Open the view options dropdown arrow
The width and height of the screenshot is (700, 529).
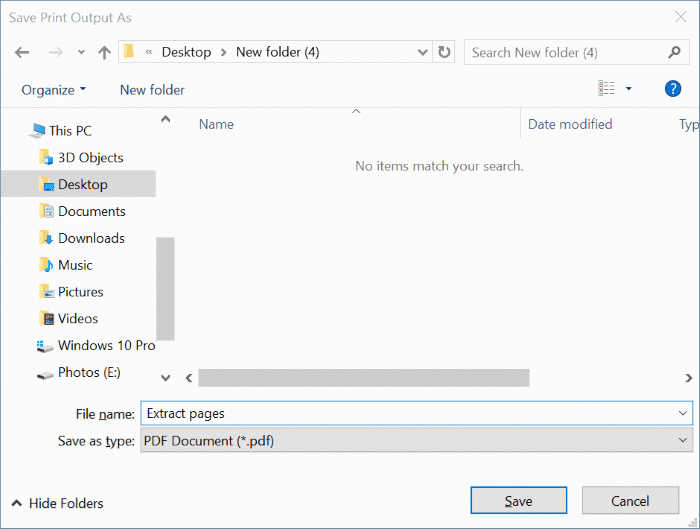629,88
